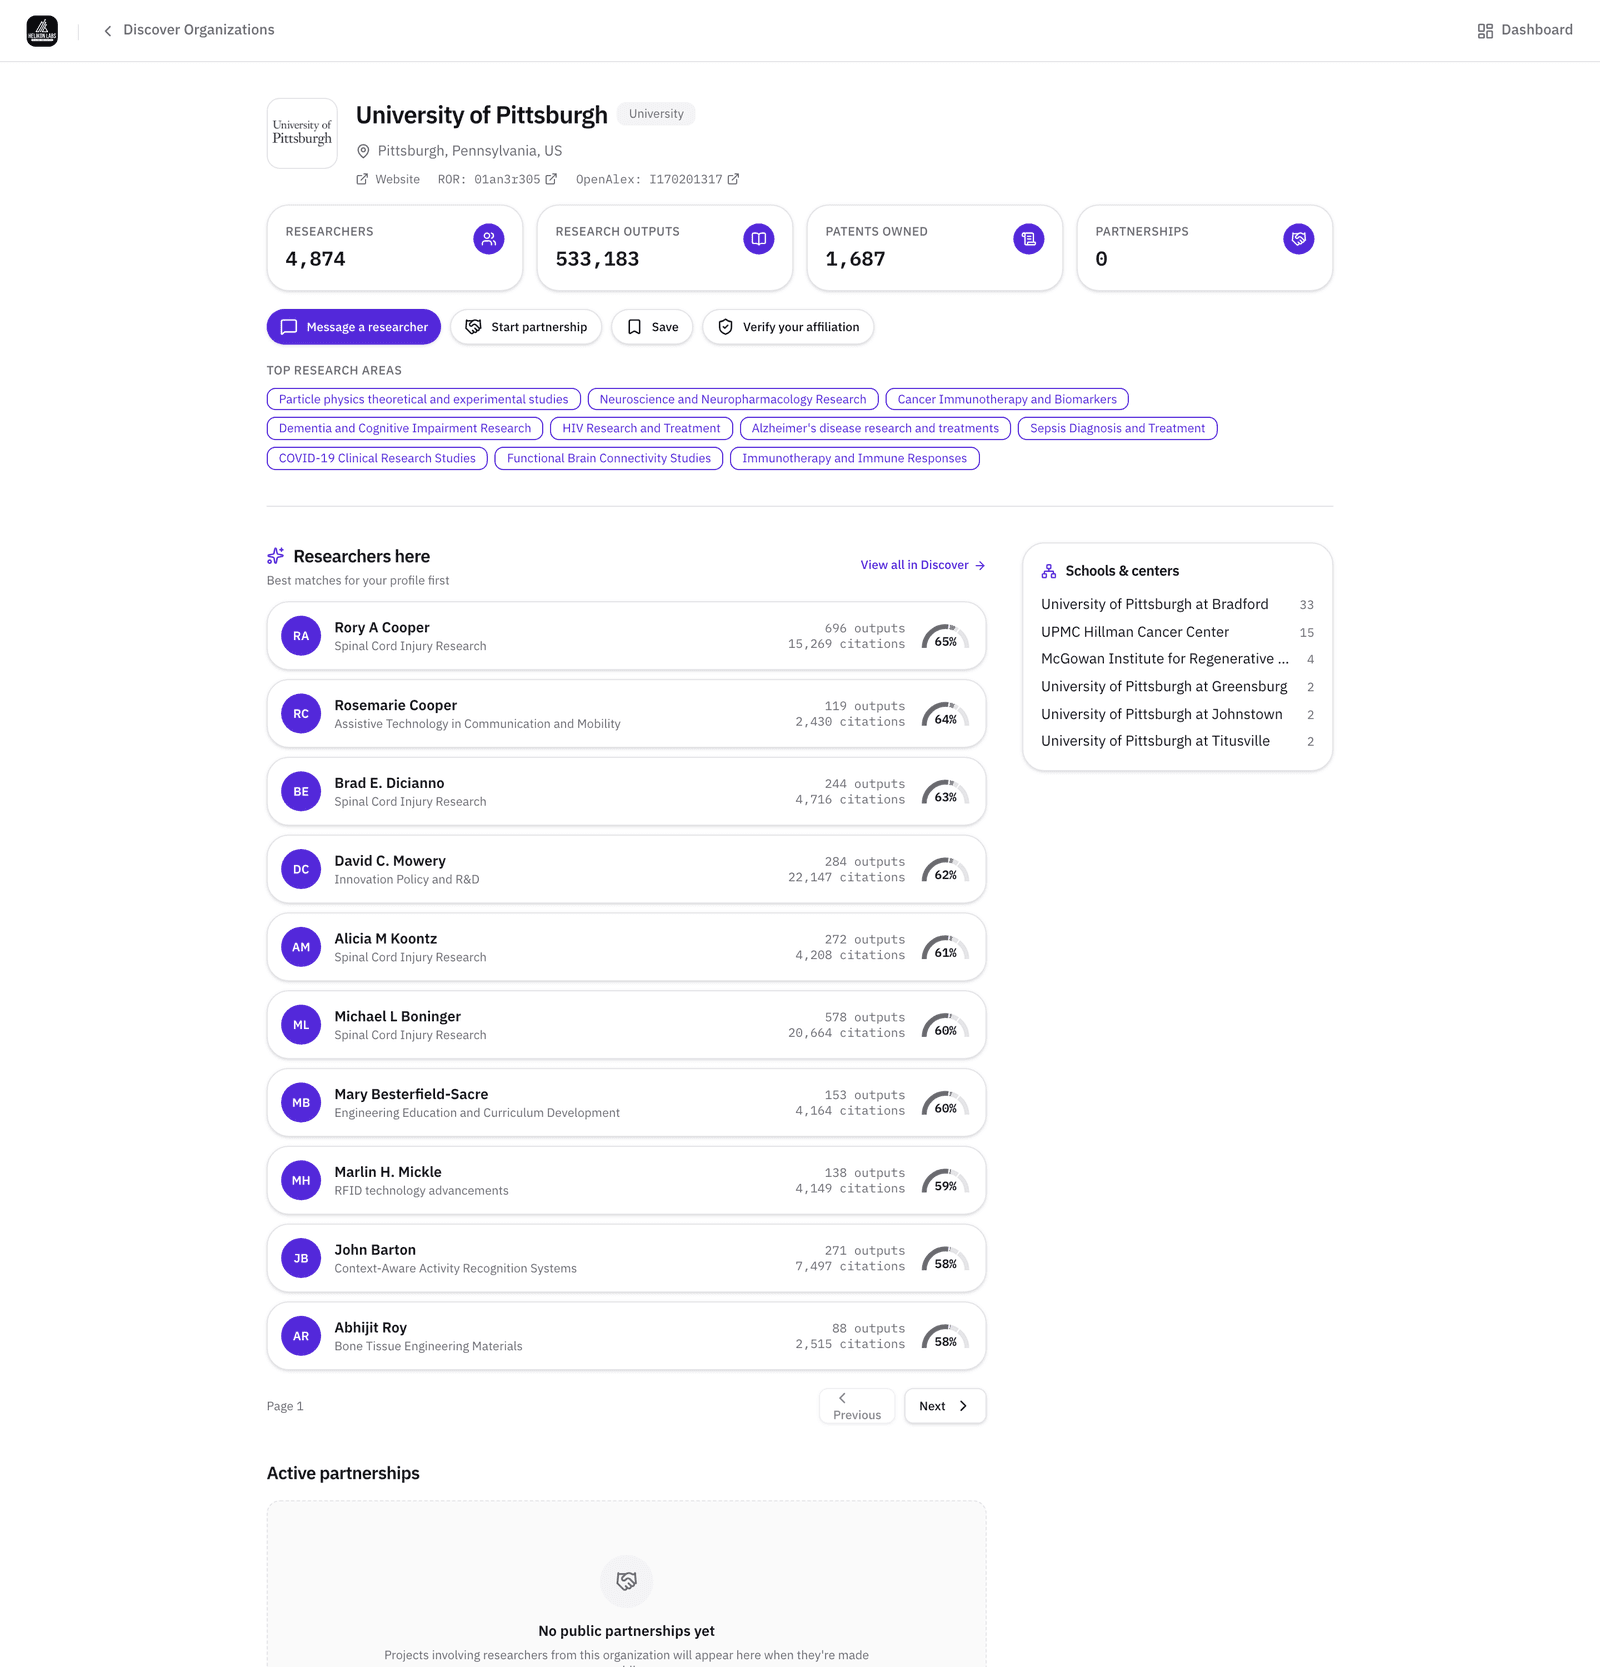Click the DC avatar icon

301,869
